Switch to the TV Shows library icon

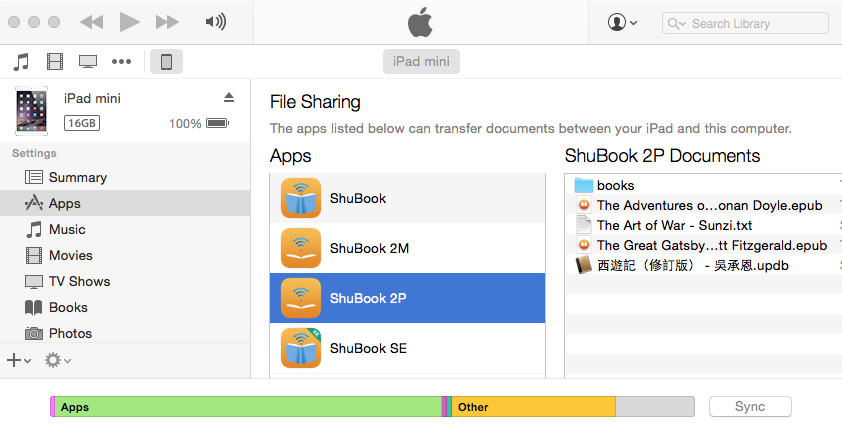[88, 61]
